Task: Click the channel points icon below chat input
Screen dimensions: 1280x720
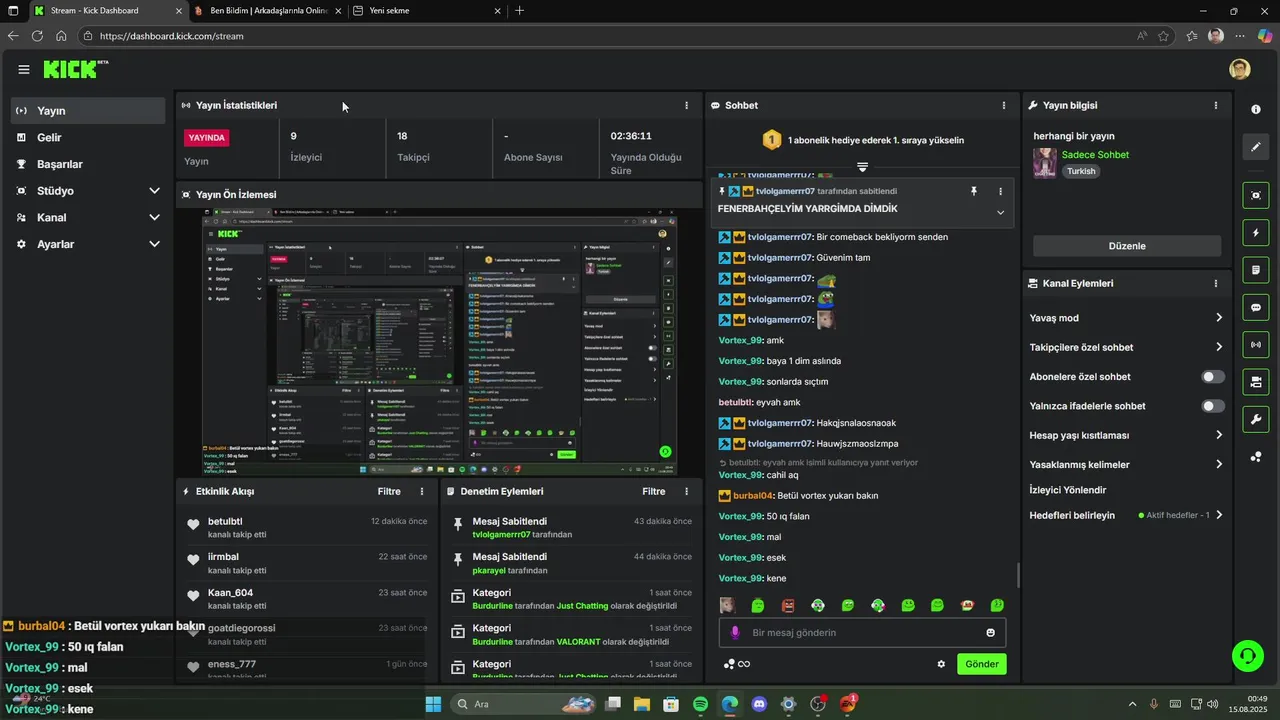Action: 730,664
